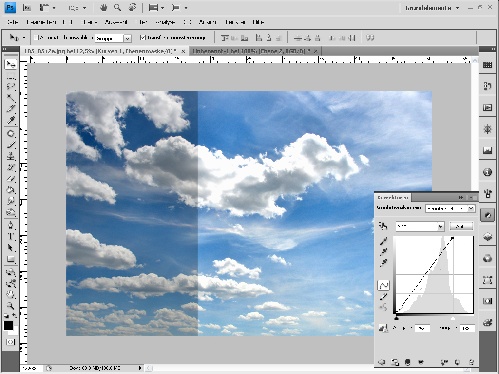The width and height of the screenshot is (499, 374).
Task: Toggle the Show Transform Controls checkbox
Action: (x=142, y=38)
